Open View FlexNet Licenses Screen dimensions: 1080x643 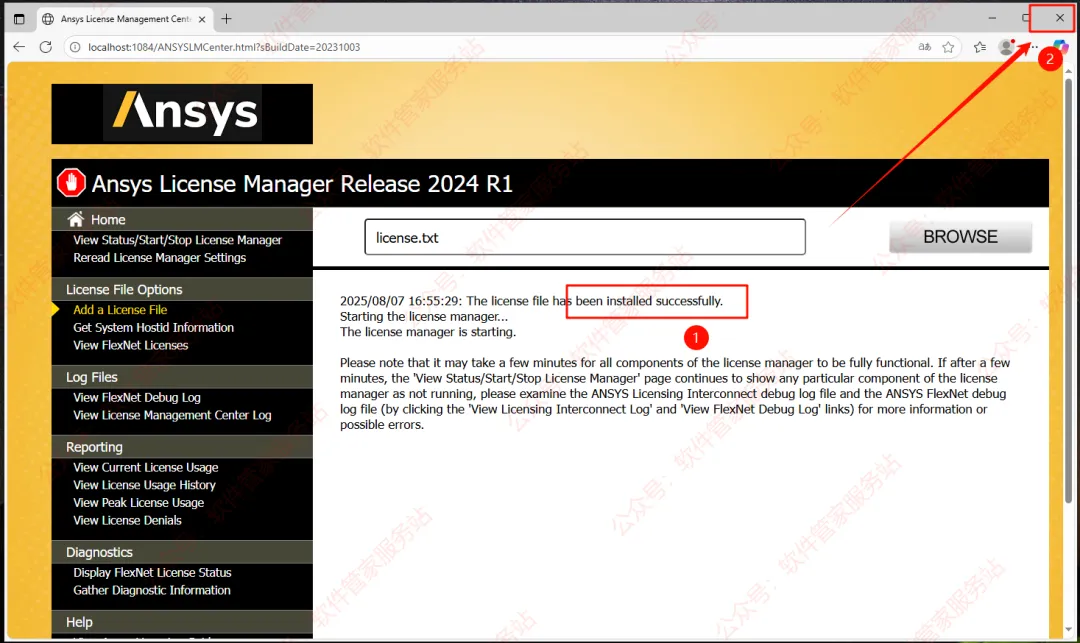point(131,346)
